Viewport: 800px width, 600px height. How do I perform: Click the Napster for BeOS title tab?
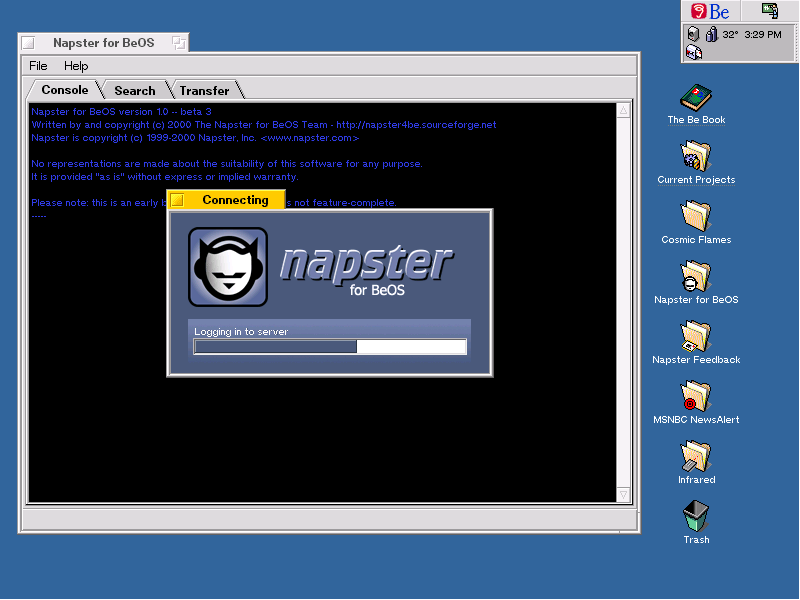point(104,43)
